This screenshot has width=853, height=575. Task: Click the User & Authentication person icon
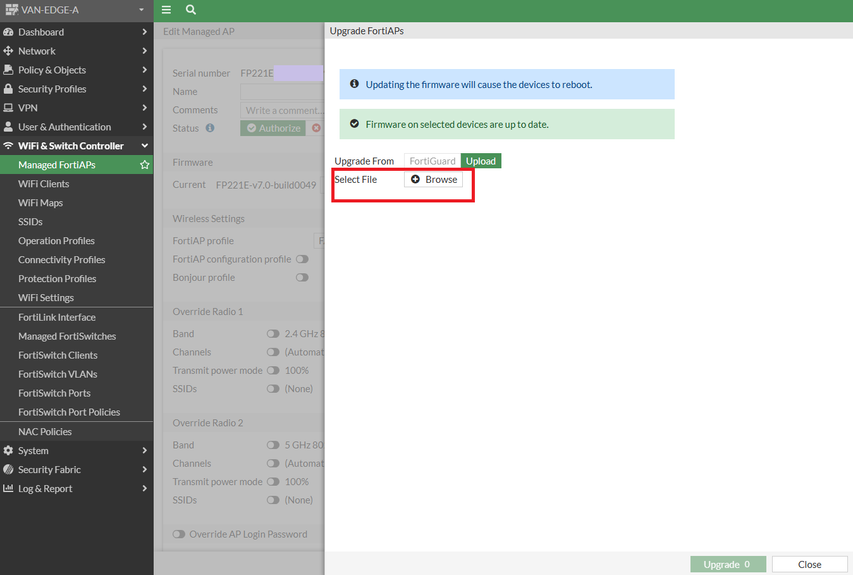point(8,127)
